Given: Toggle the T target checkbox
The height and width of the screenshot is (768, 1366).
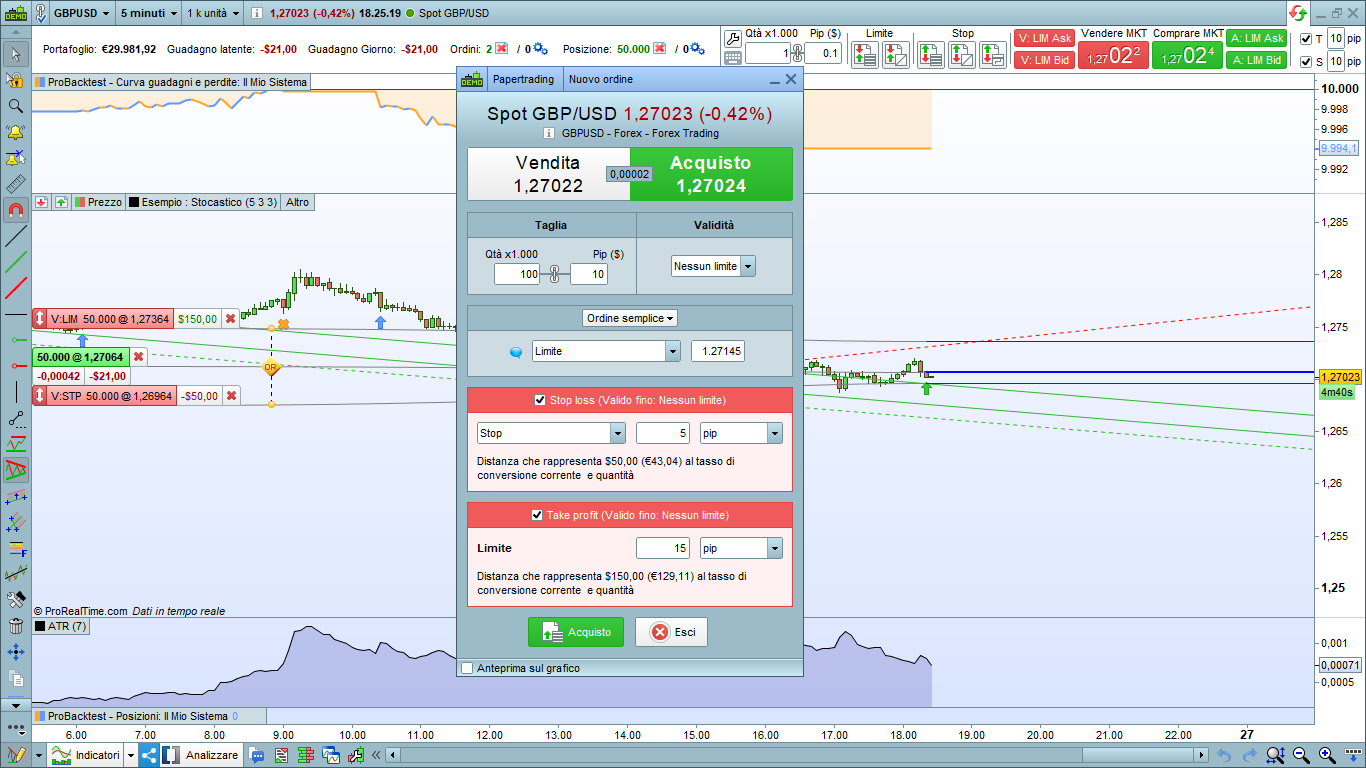Looking at the screenshot, I should click(1305, 39).
